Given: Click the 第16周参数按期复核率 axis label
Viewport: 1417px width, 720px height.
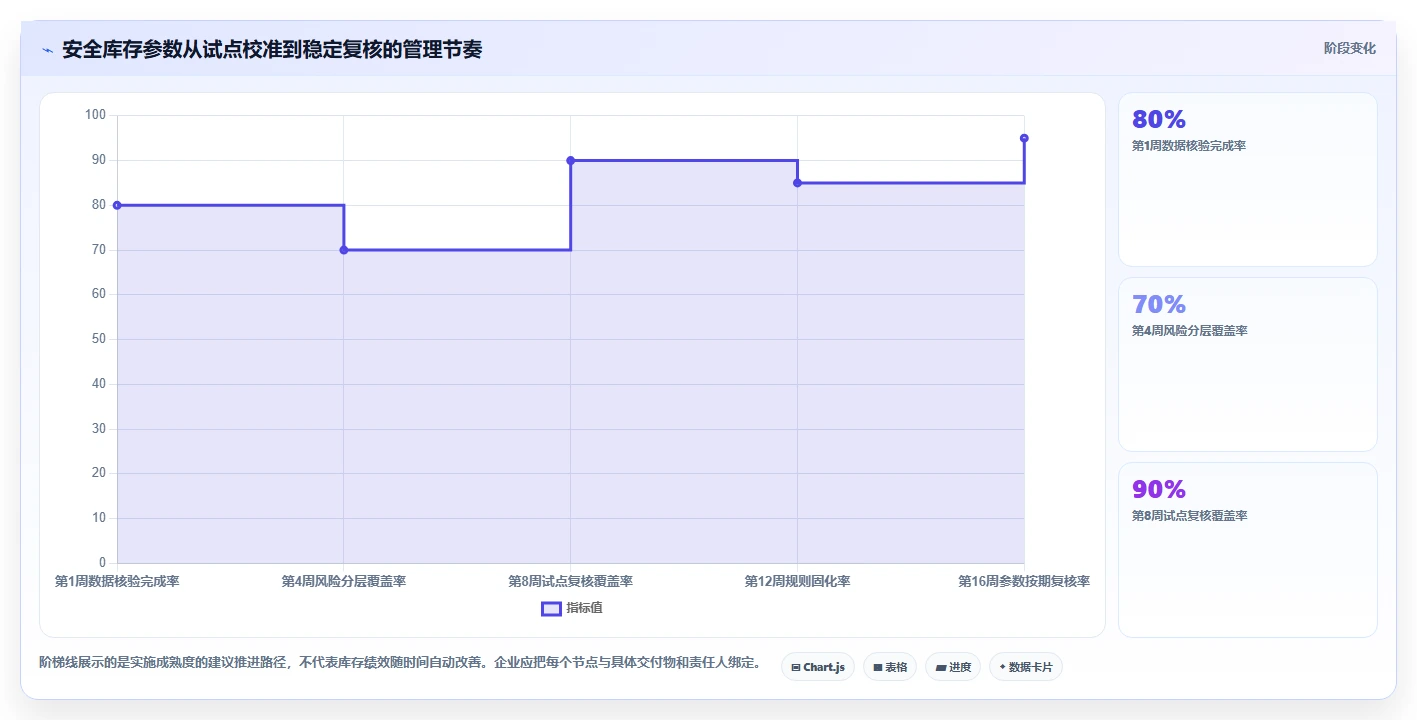Looking at the screenshot, I should (1024, 581).
